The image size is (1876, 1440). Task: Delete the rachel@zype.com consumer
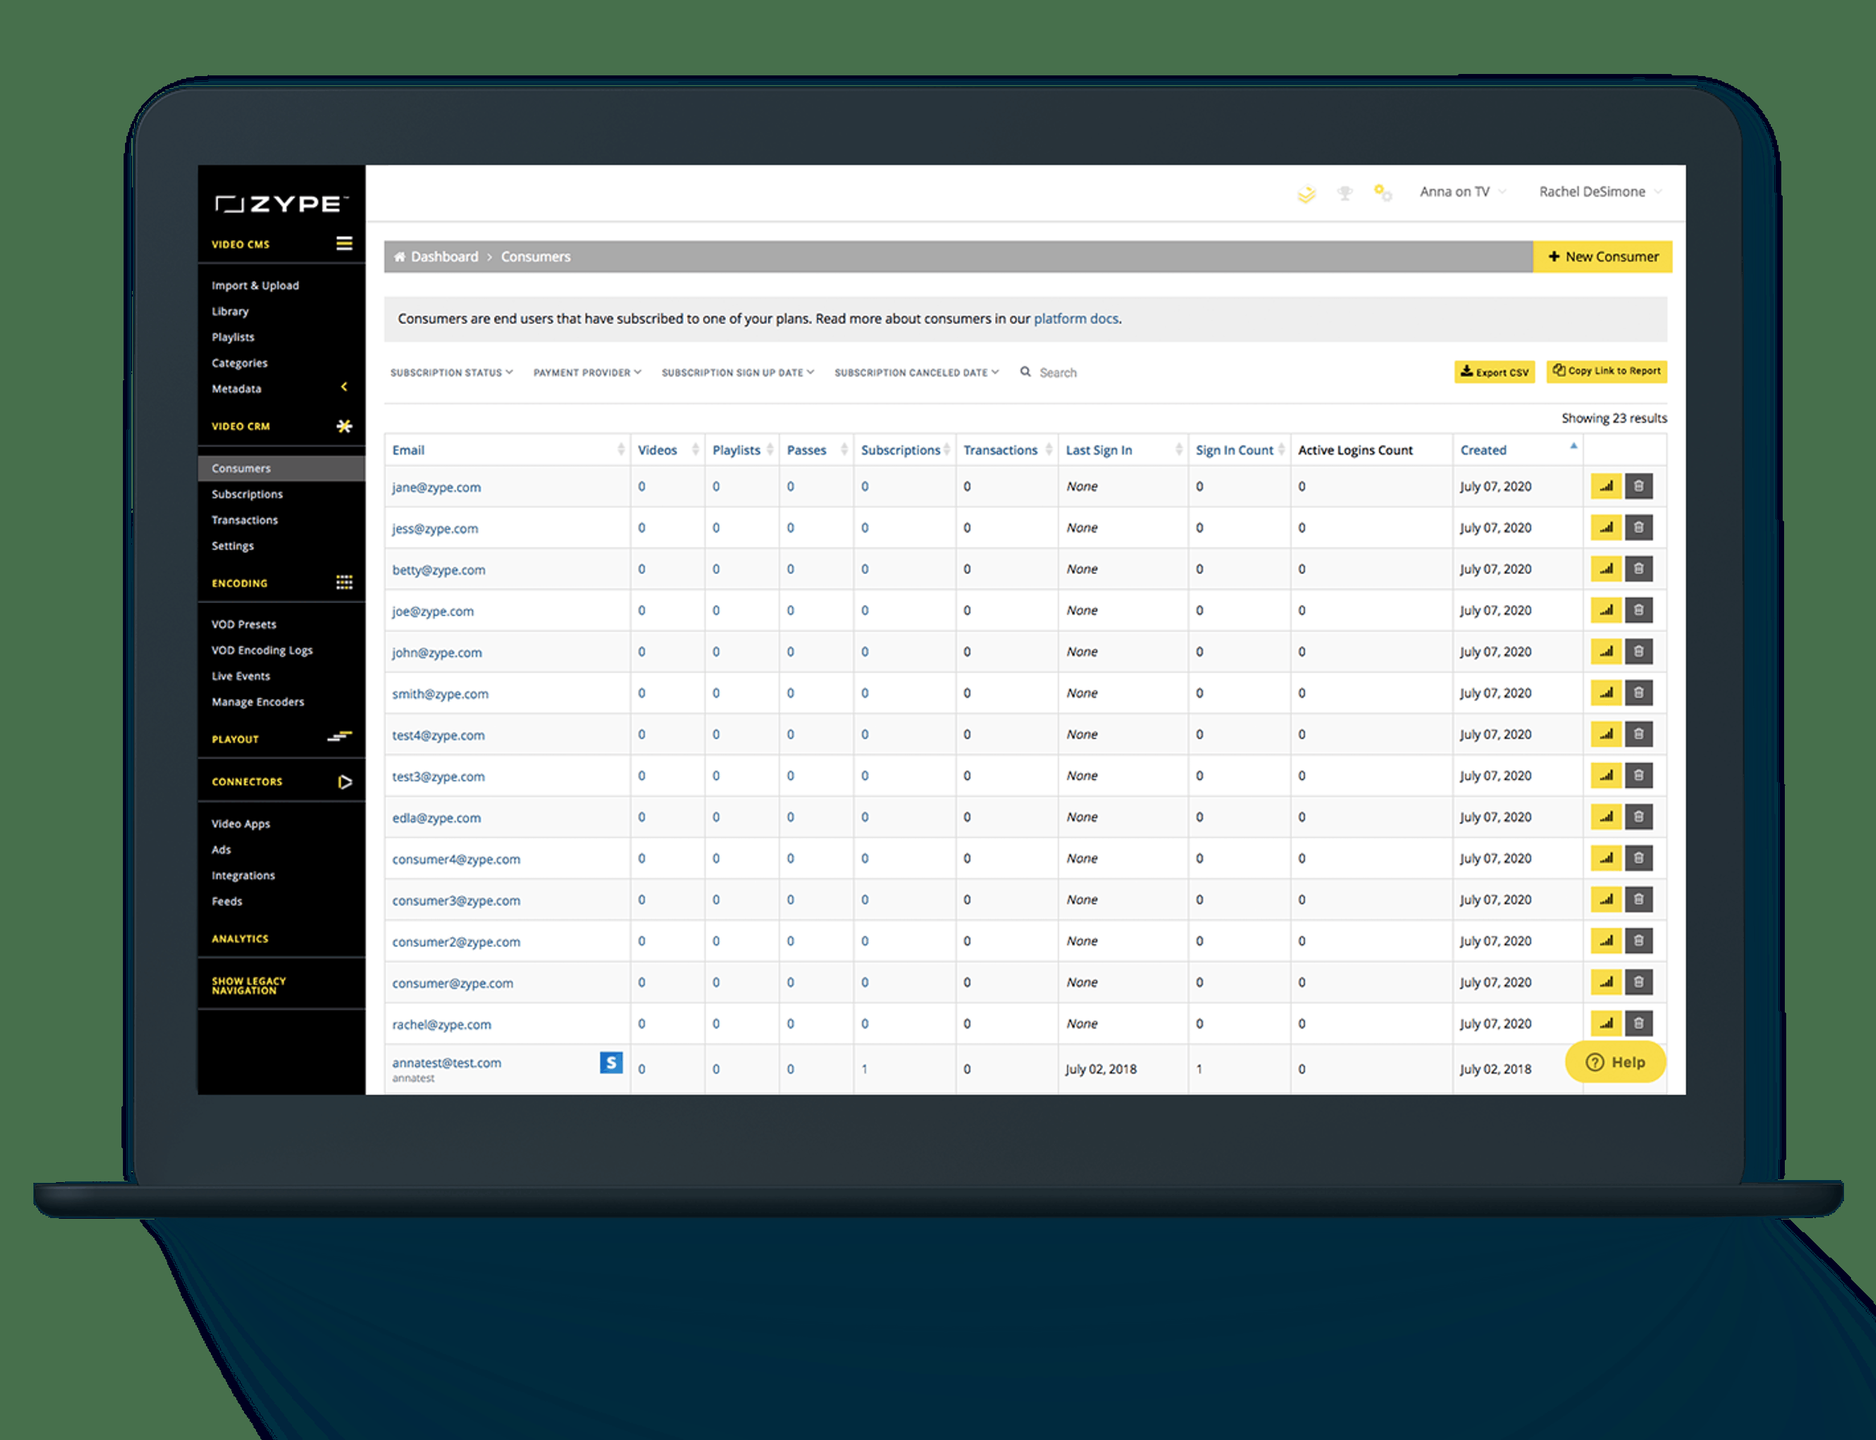click(1639, 1023)
